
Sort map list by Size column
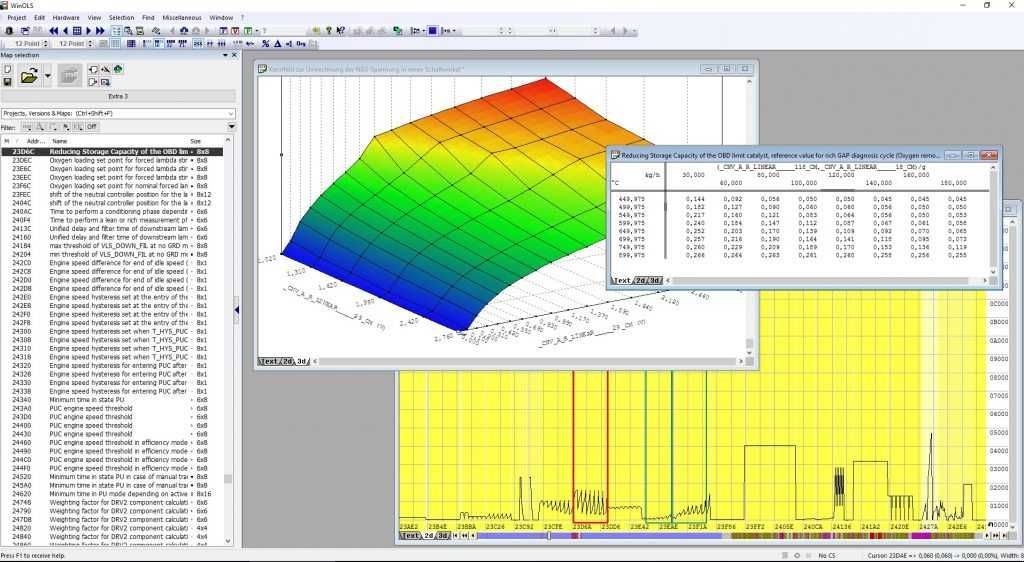pos(196,141)
